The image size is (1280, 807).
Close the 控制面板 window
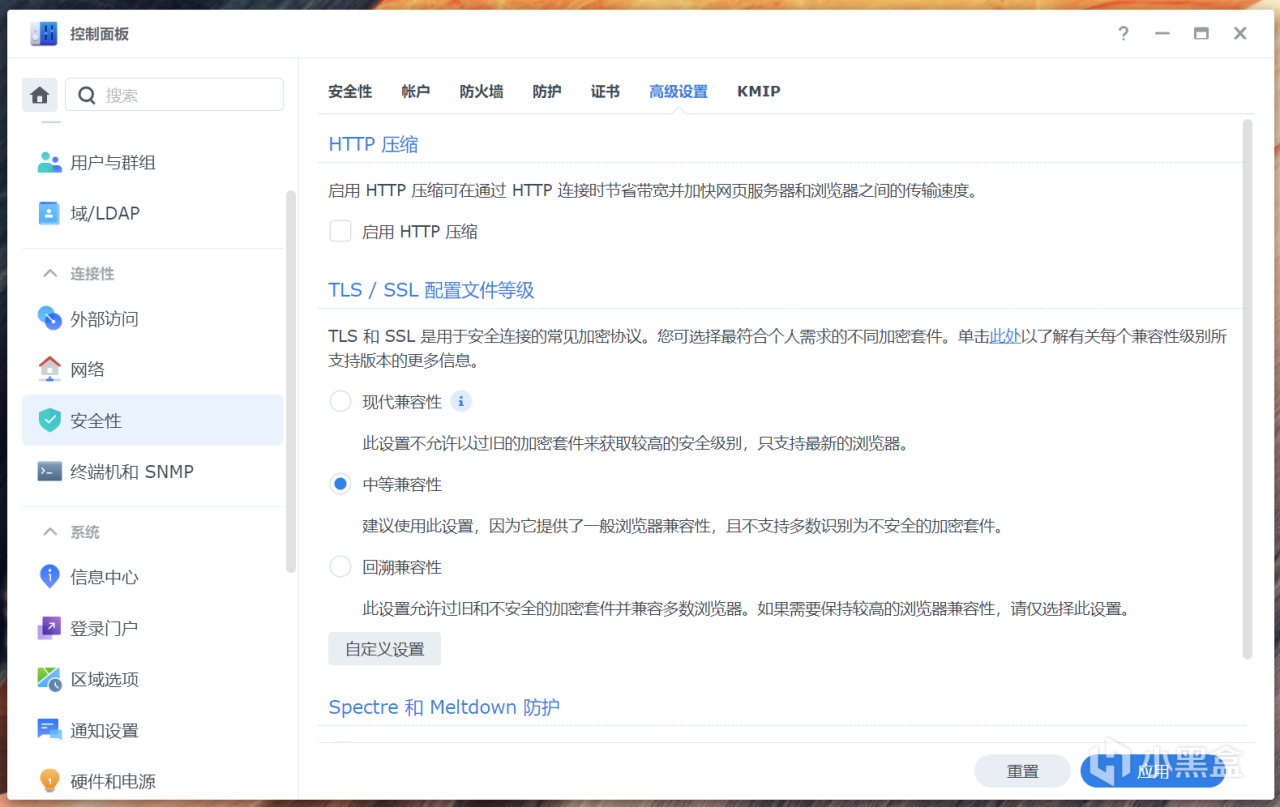(x=1240, y=34)
